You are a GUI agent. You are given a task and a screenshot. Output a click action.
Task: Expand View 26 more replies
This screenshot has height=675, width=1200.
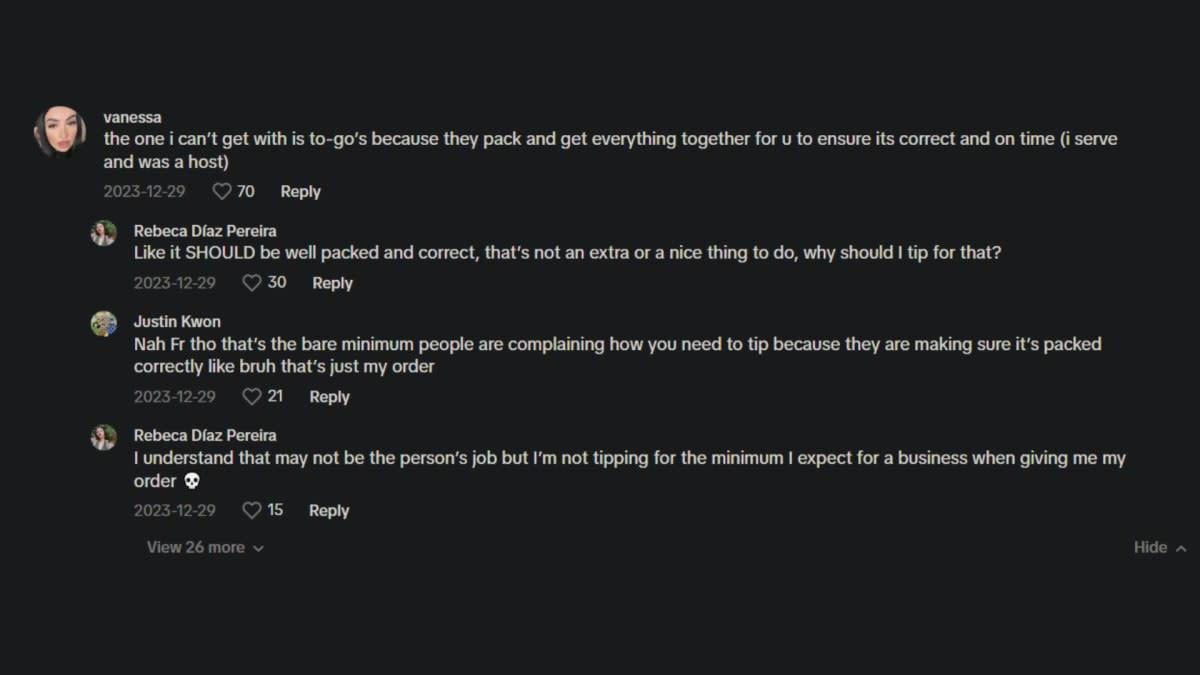[205, 548]
